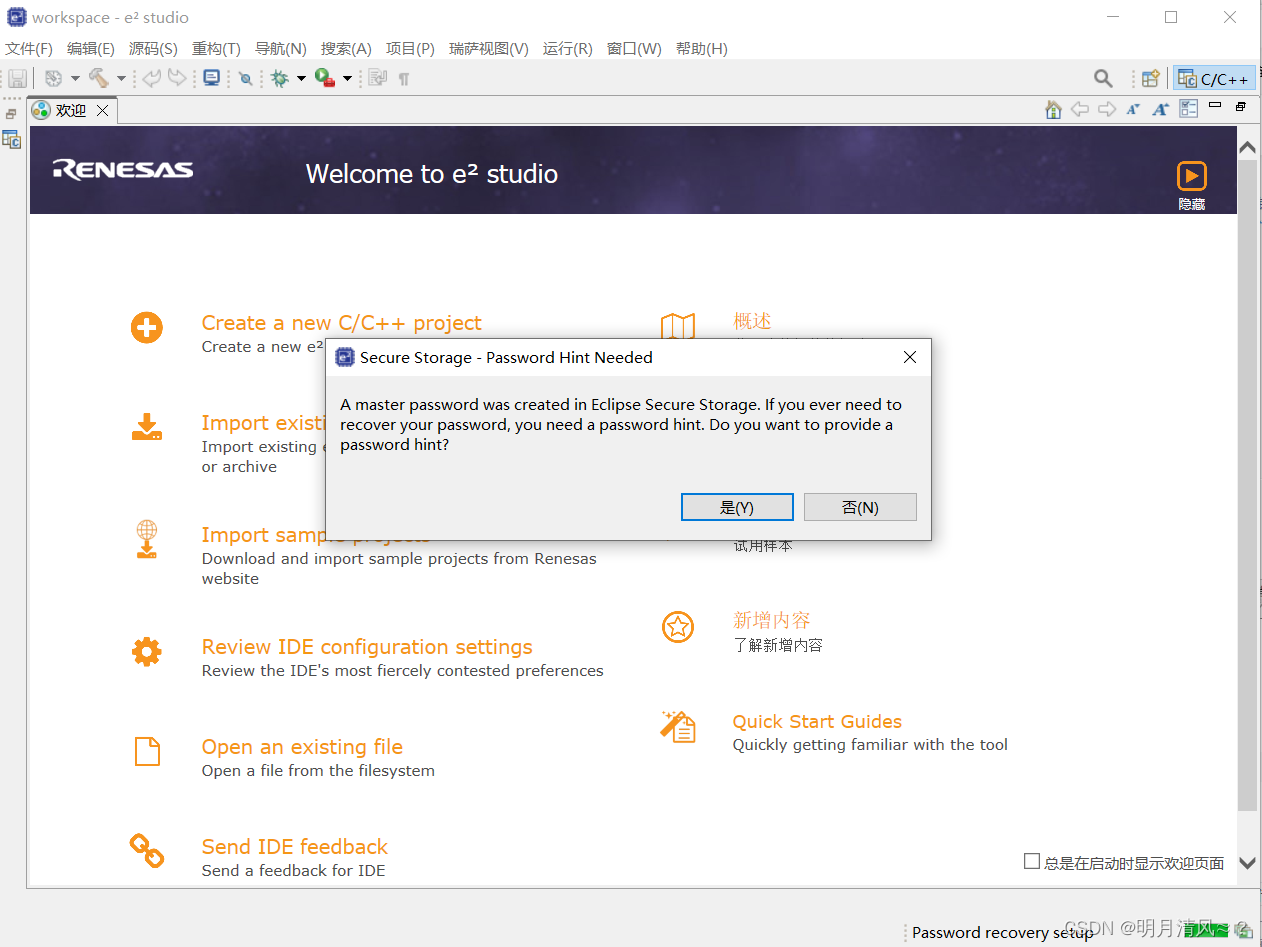Open the 窗口(W) menu

pos(634,48)
